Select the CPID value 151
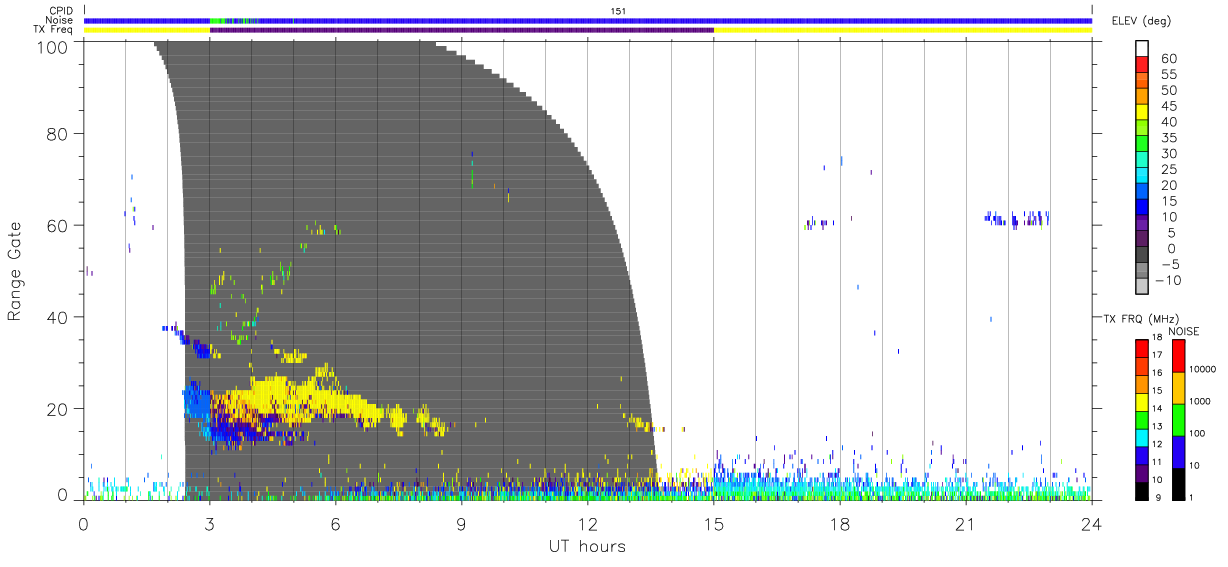Image resolution: width=1228 pixels, height=567 pixels. pos(617,11)
